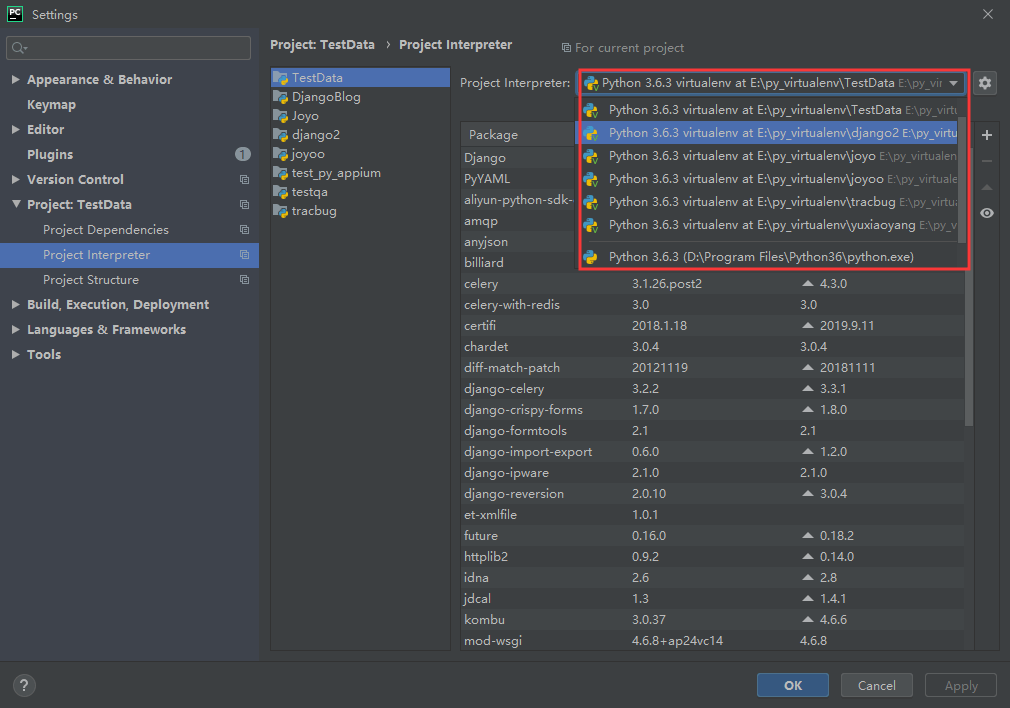Select the django-crispy-forms package row
This screenshot has width=1010, height=708.
tap(712, 410)
